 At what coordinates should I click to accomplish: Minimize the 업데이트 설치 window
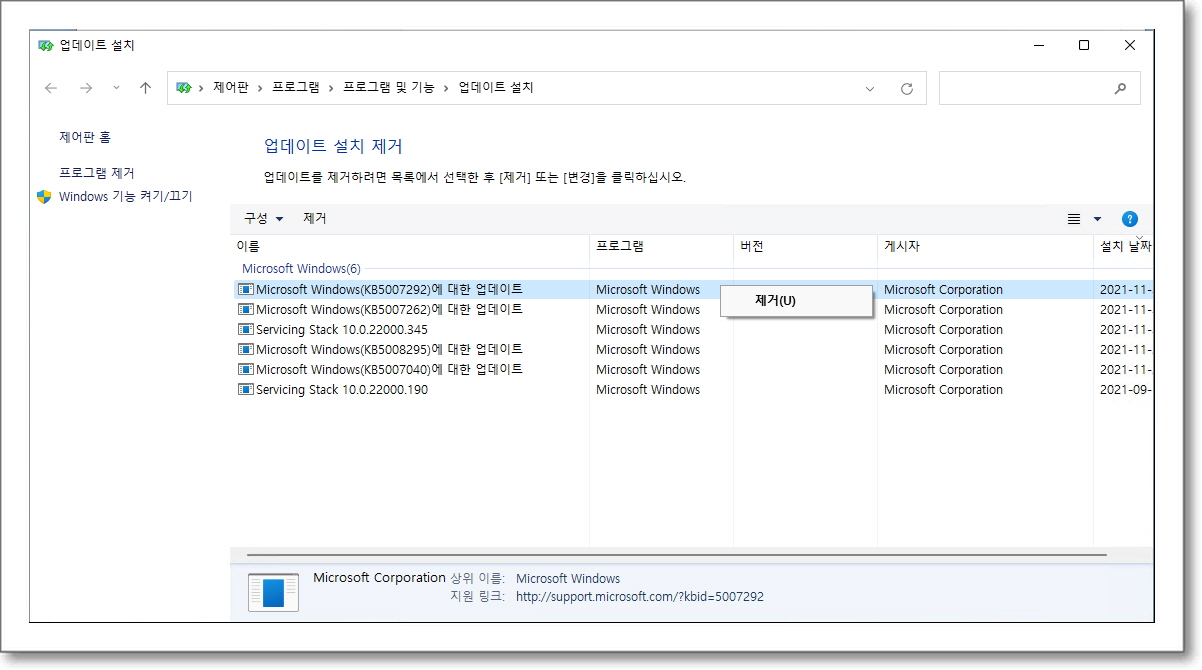(x=1038, y=45)
